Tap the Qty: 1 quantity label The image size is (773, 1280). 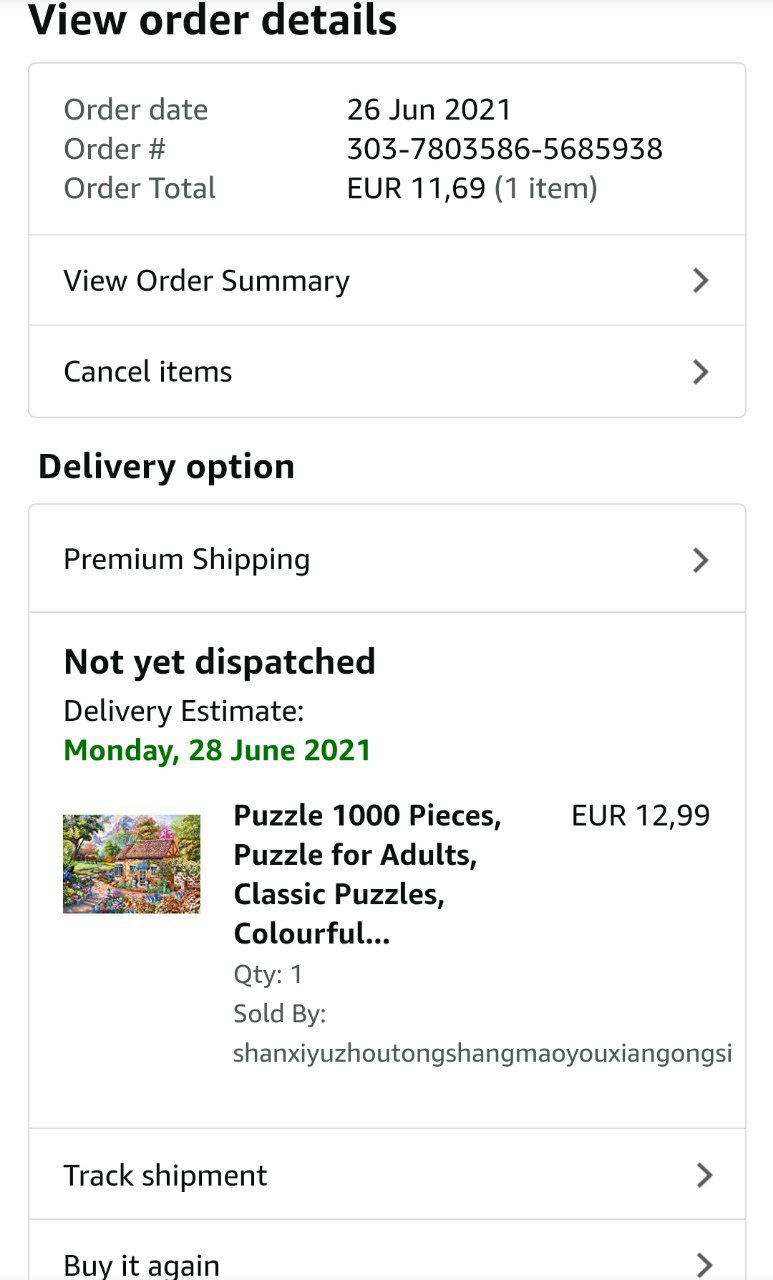[x=268, y=974]
